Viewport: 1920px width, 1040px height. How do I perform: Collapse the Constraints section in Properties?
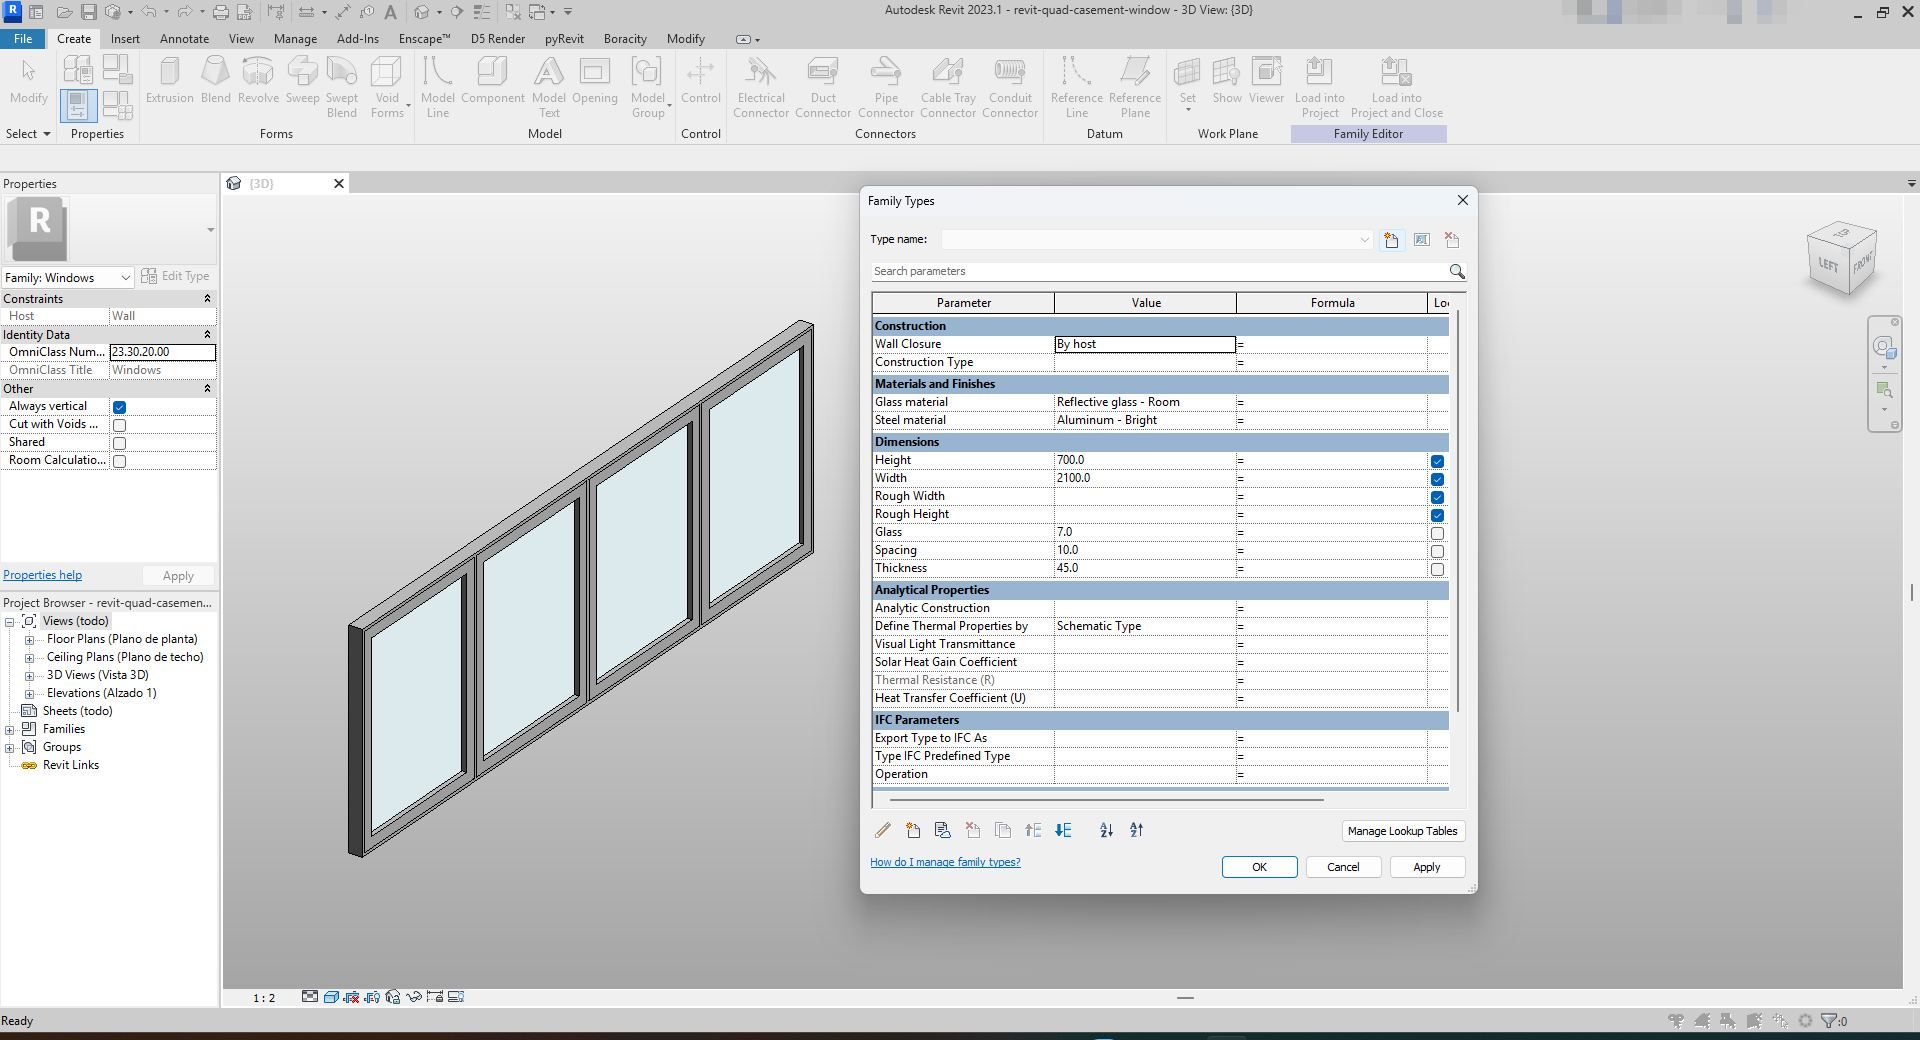(207, 299)
